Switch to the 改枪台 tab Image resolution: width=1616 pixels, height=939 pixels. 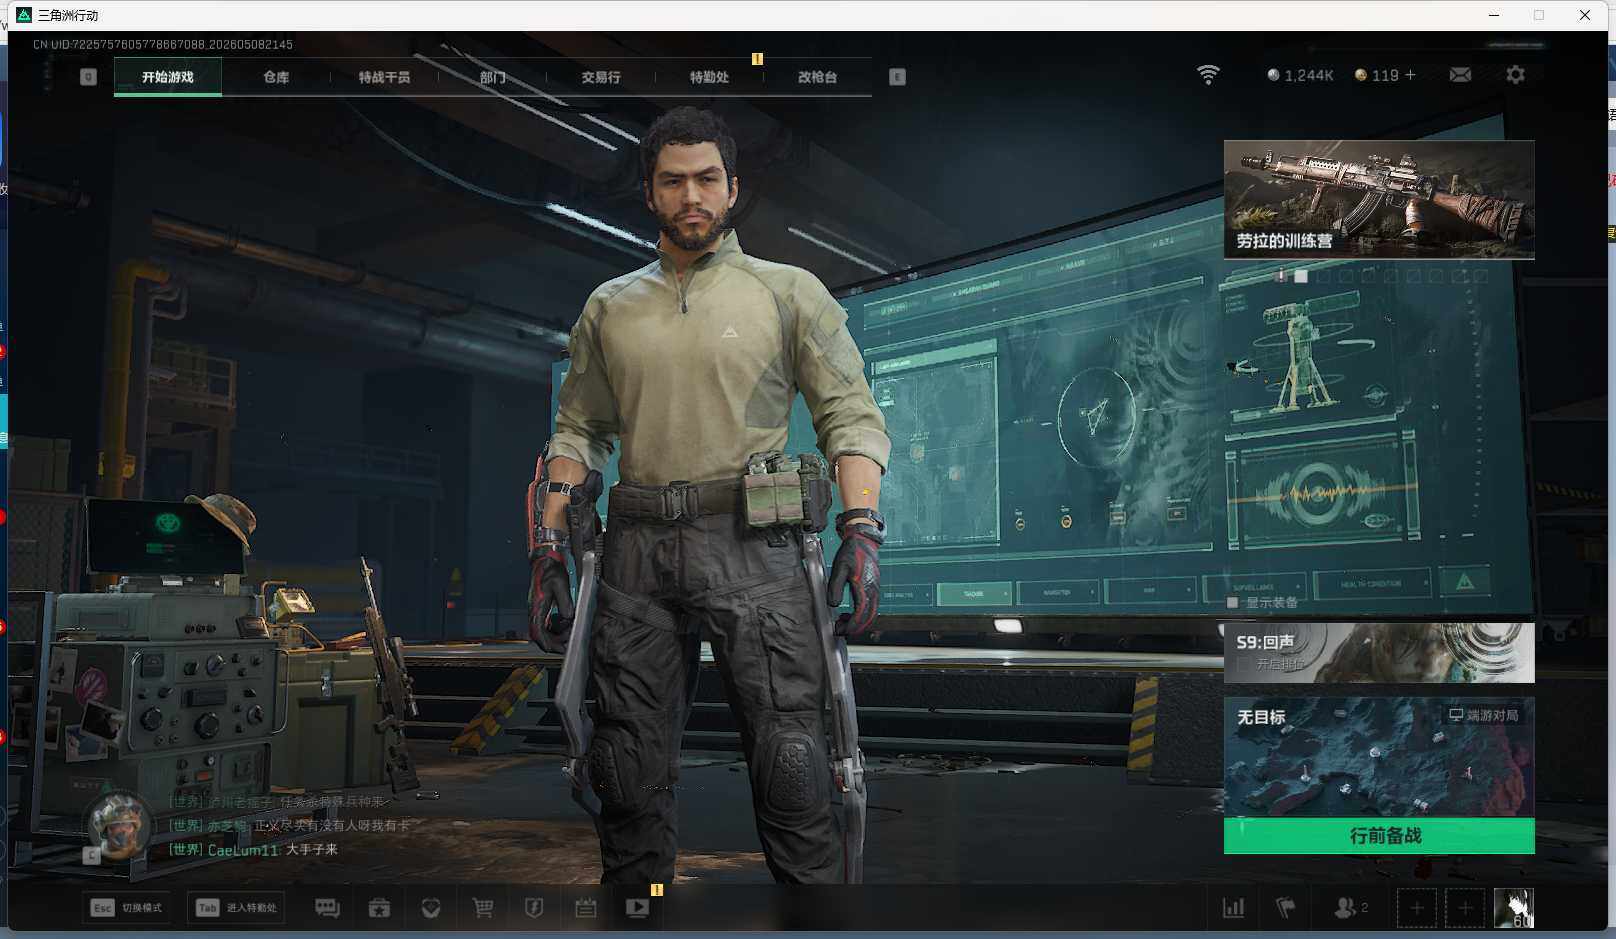pos(817,77)
